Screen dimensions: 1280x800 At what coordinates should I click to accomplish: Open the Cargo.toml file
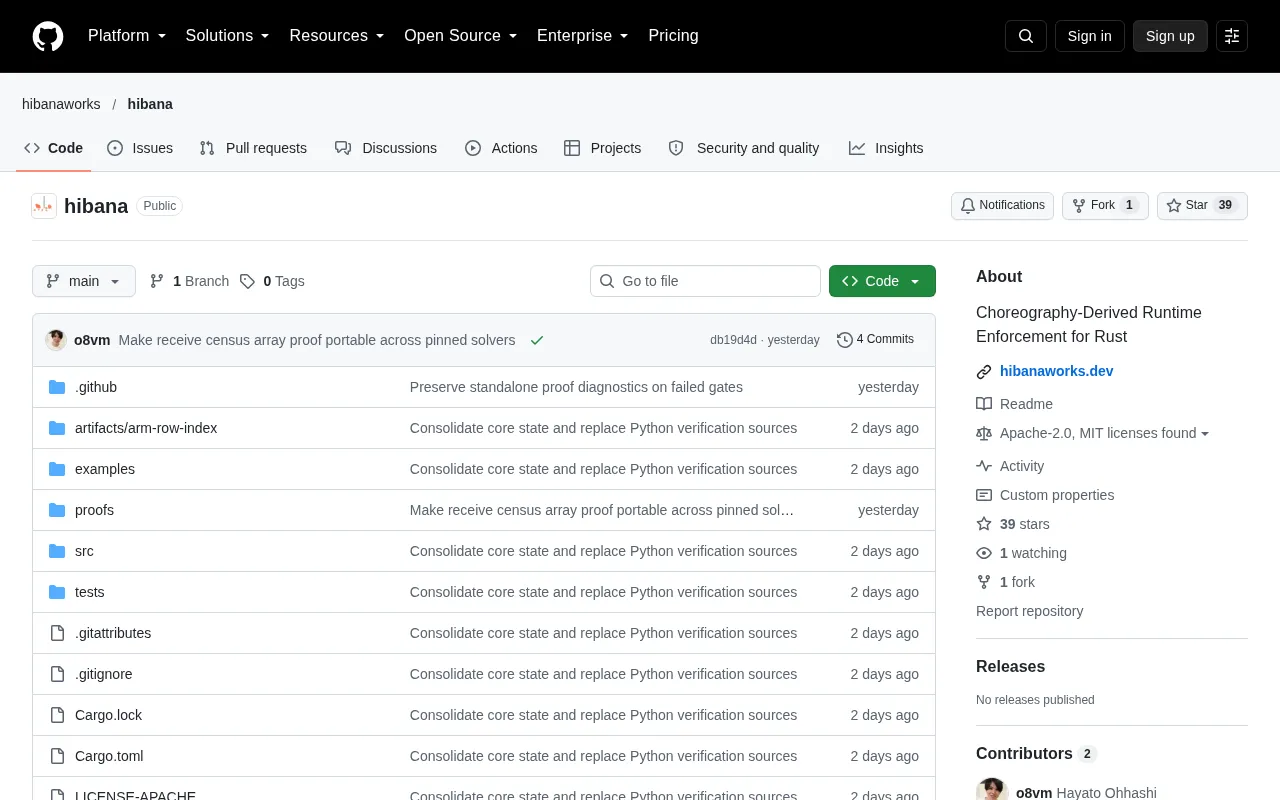point(109,756)
